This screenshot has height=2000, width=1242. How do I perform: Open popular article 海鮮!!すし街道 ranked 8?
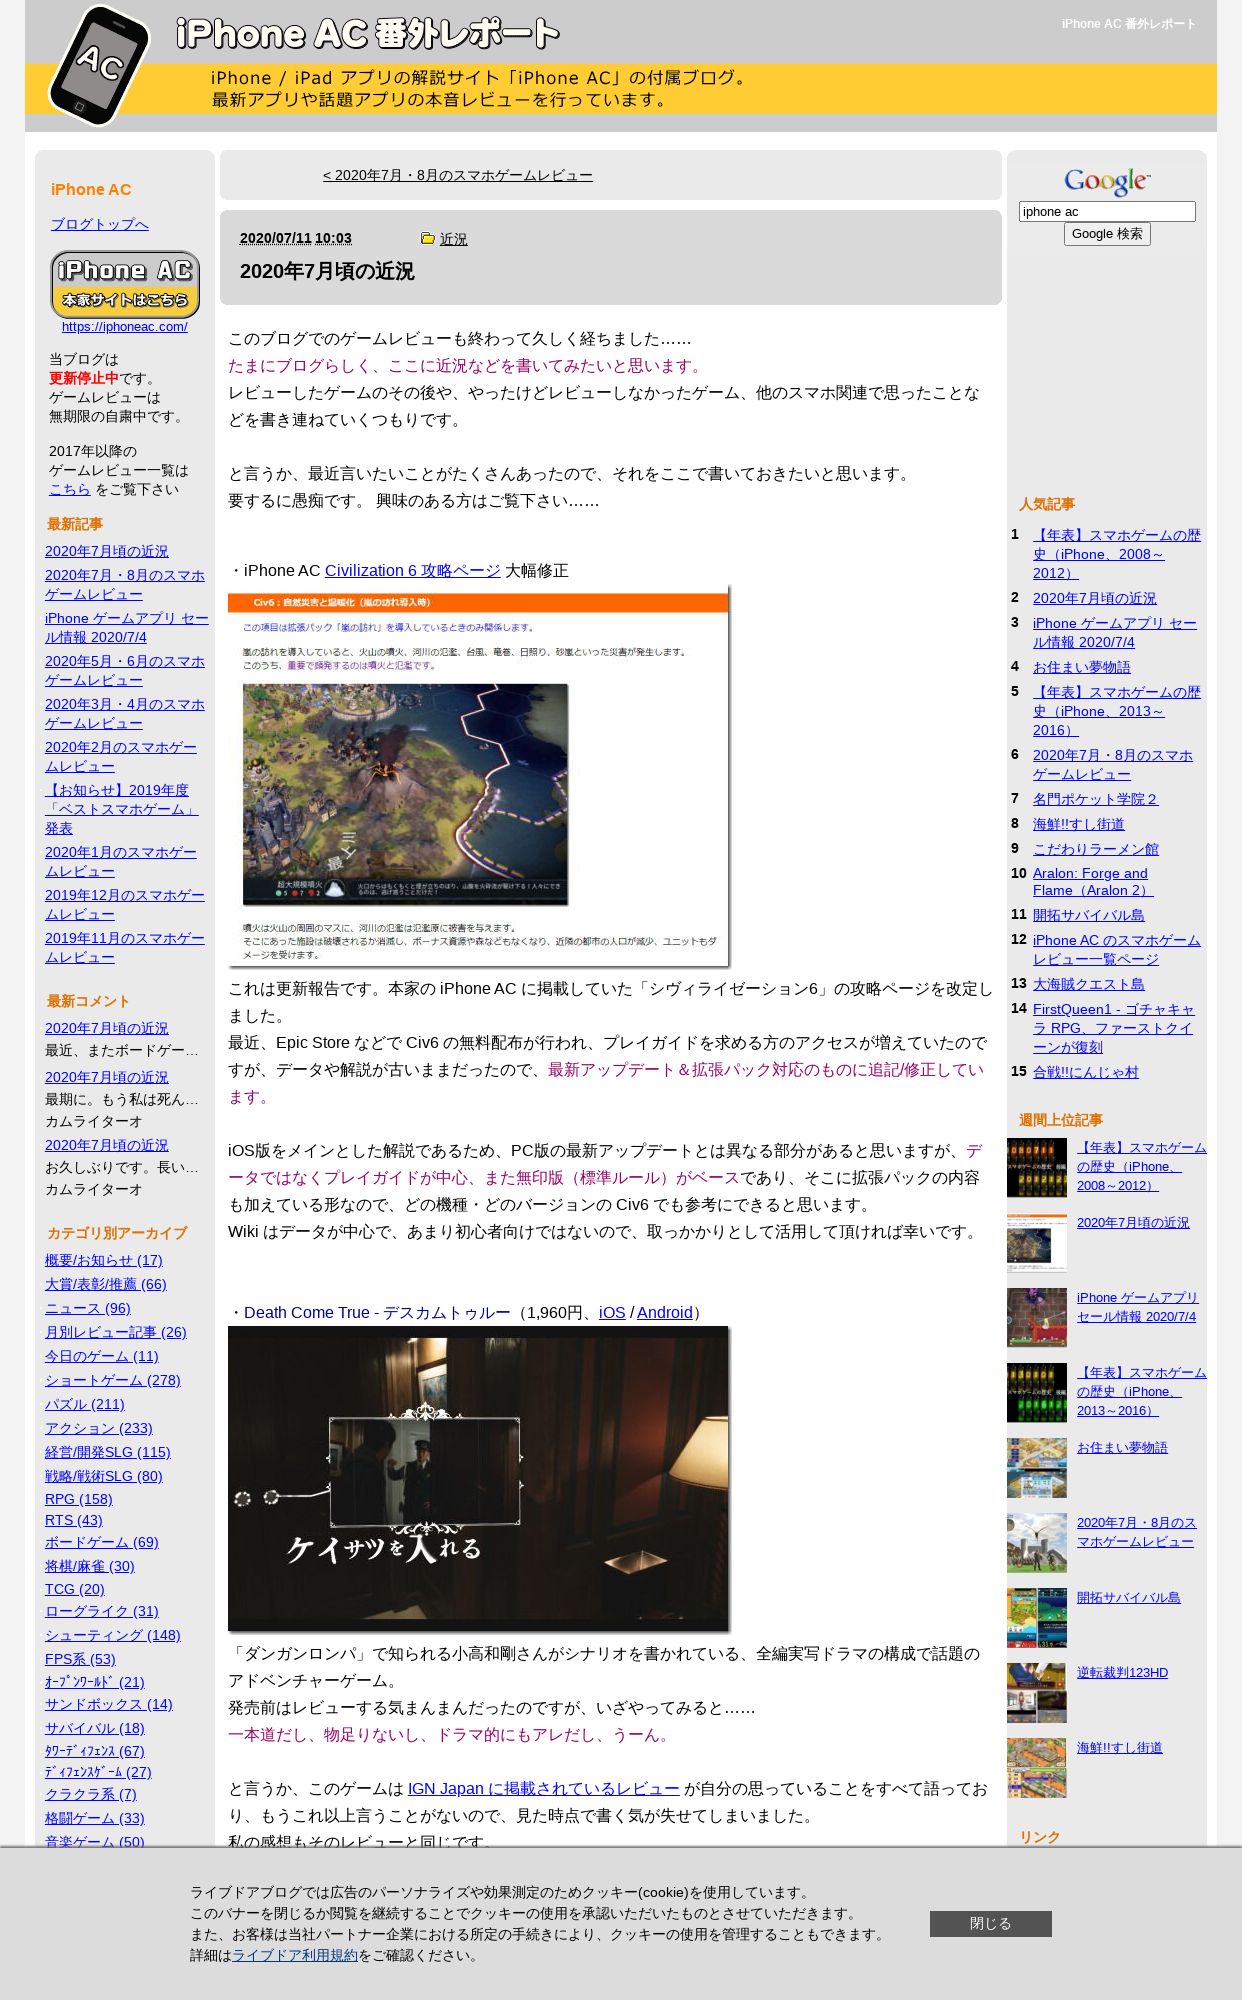click(x=1078, y=824)
